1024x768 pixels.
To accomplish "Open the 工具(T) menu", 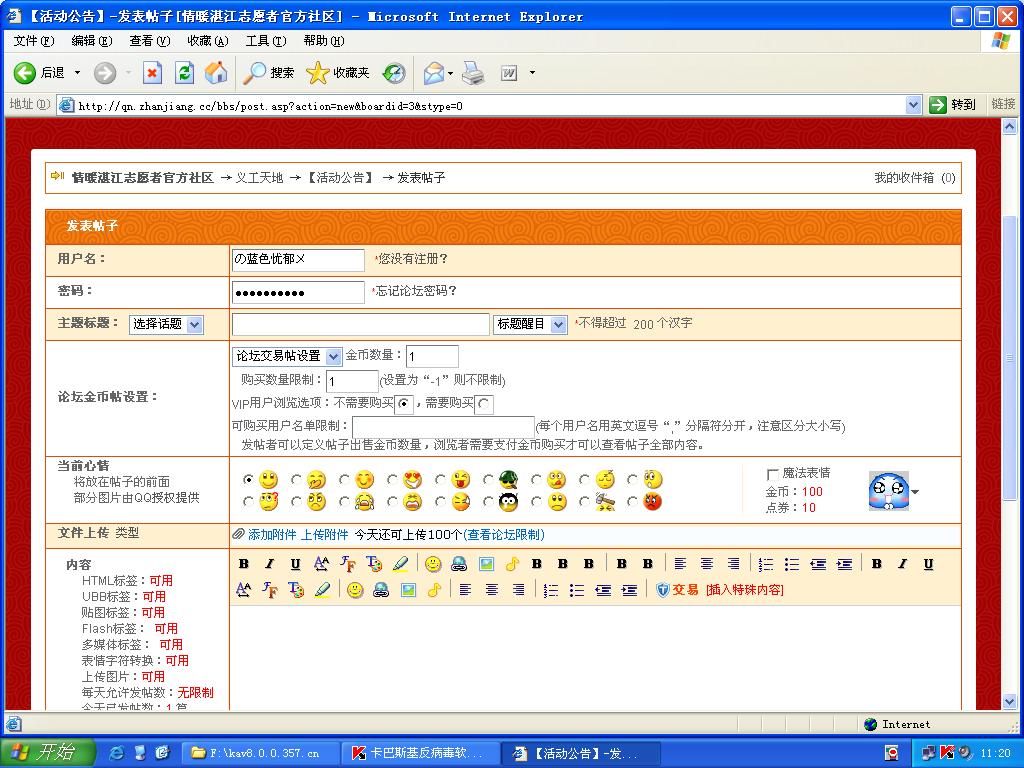I will pyautogui.click(x=265, y=41).
